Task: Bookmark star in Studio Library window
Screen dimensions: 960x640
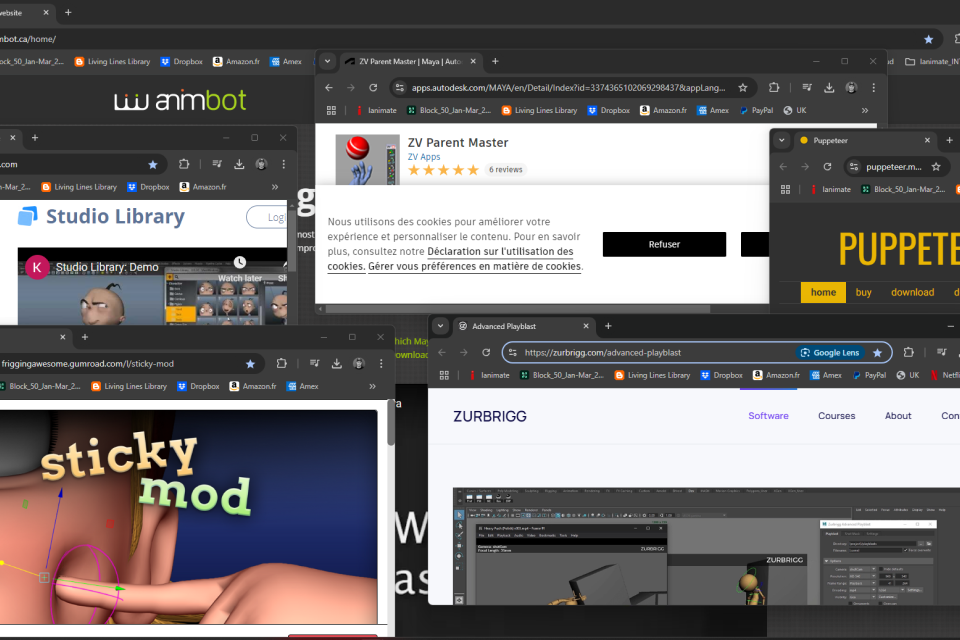Action: coord(153,164)
